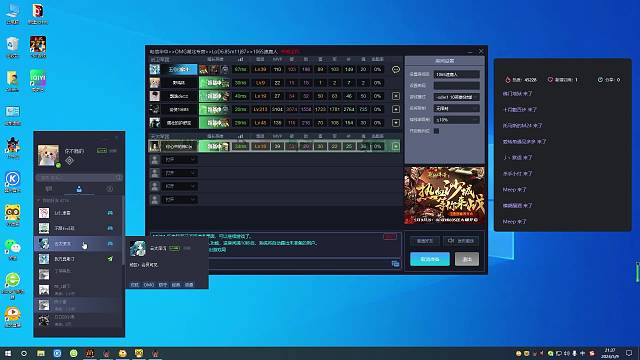640x360 pixels.
Task: Open the notification center in the taskbar
Action: (629, 353)
